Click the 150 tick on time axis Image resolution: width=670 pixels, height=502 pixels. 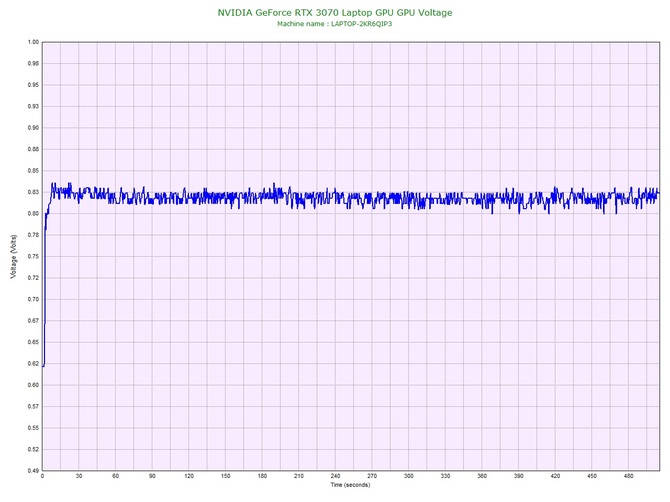click(226, 476)
